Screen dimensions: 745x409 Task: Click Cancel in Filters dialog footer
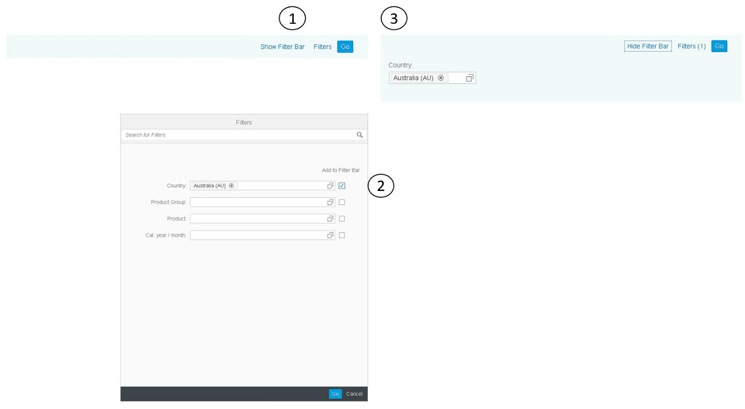354,394
